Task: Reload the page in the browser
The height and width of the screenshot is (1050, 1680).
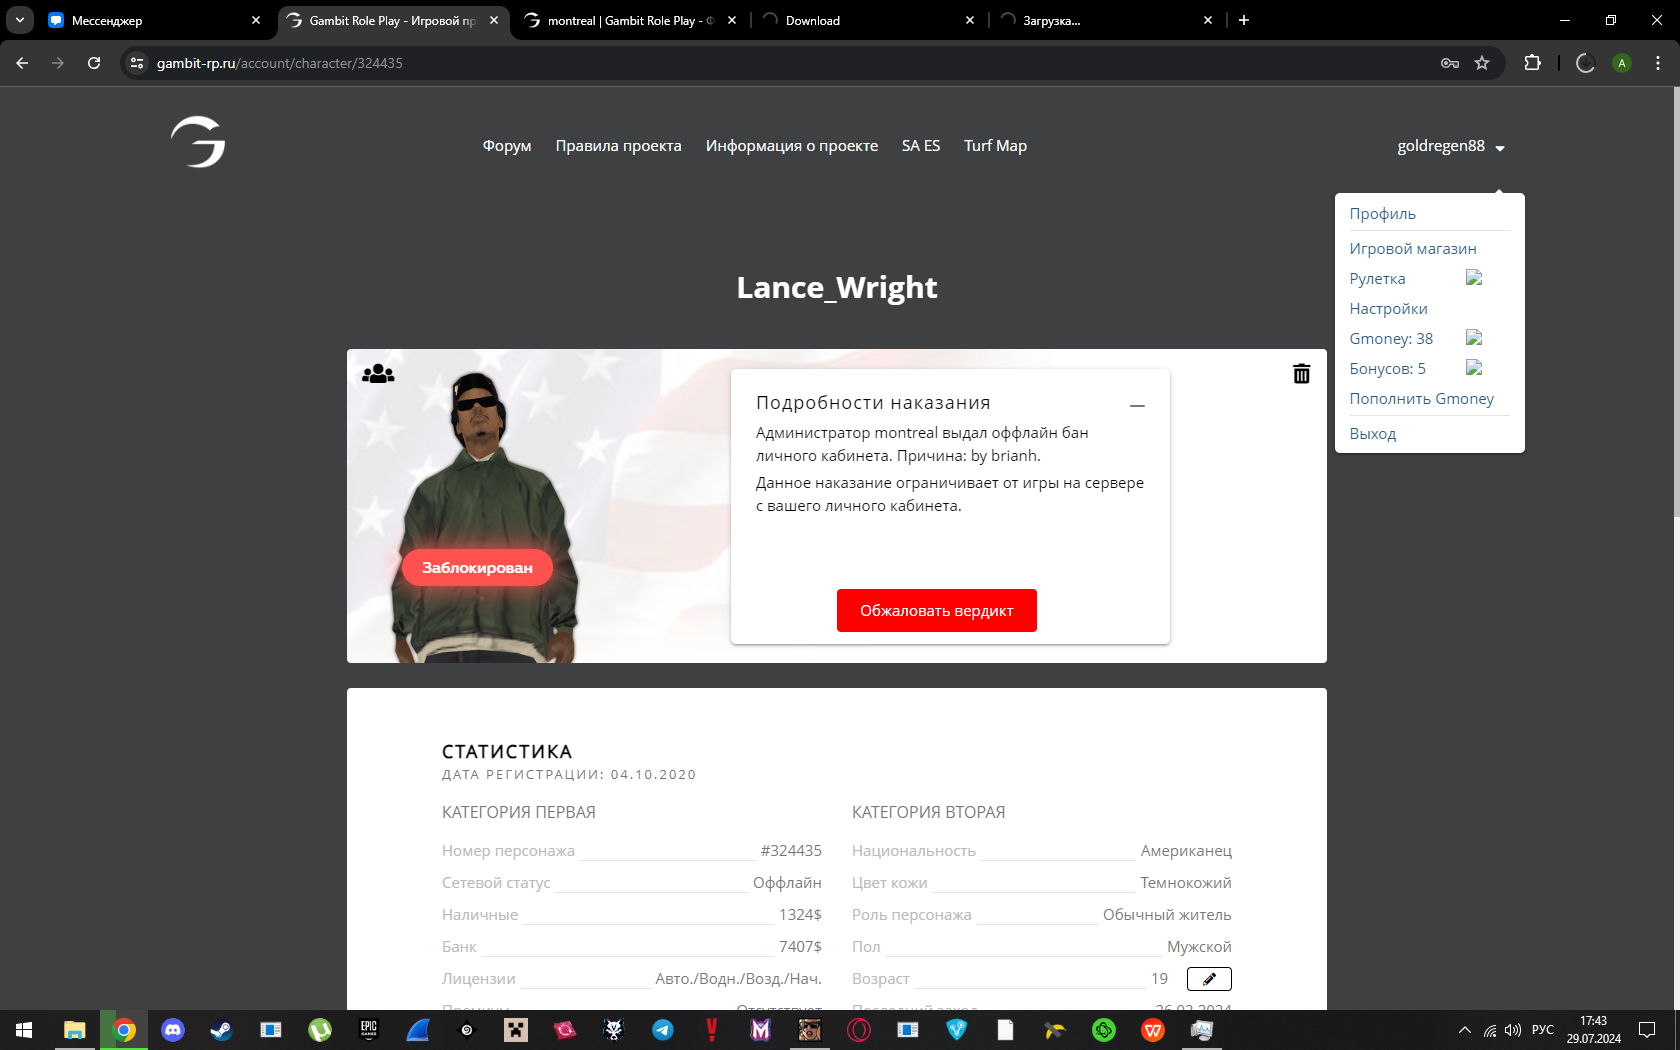Action: coord(94,63)
